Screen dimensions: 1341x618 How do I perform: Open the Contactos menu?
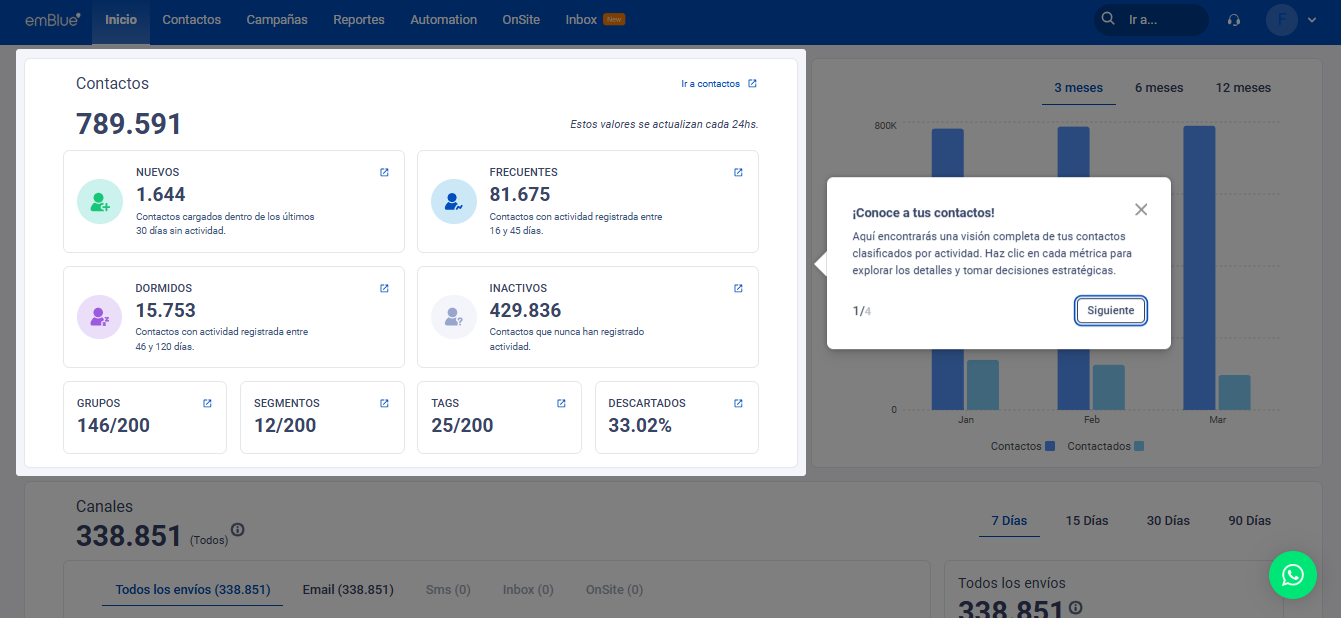192,20
